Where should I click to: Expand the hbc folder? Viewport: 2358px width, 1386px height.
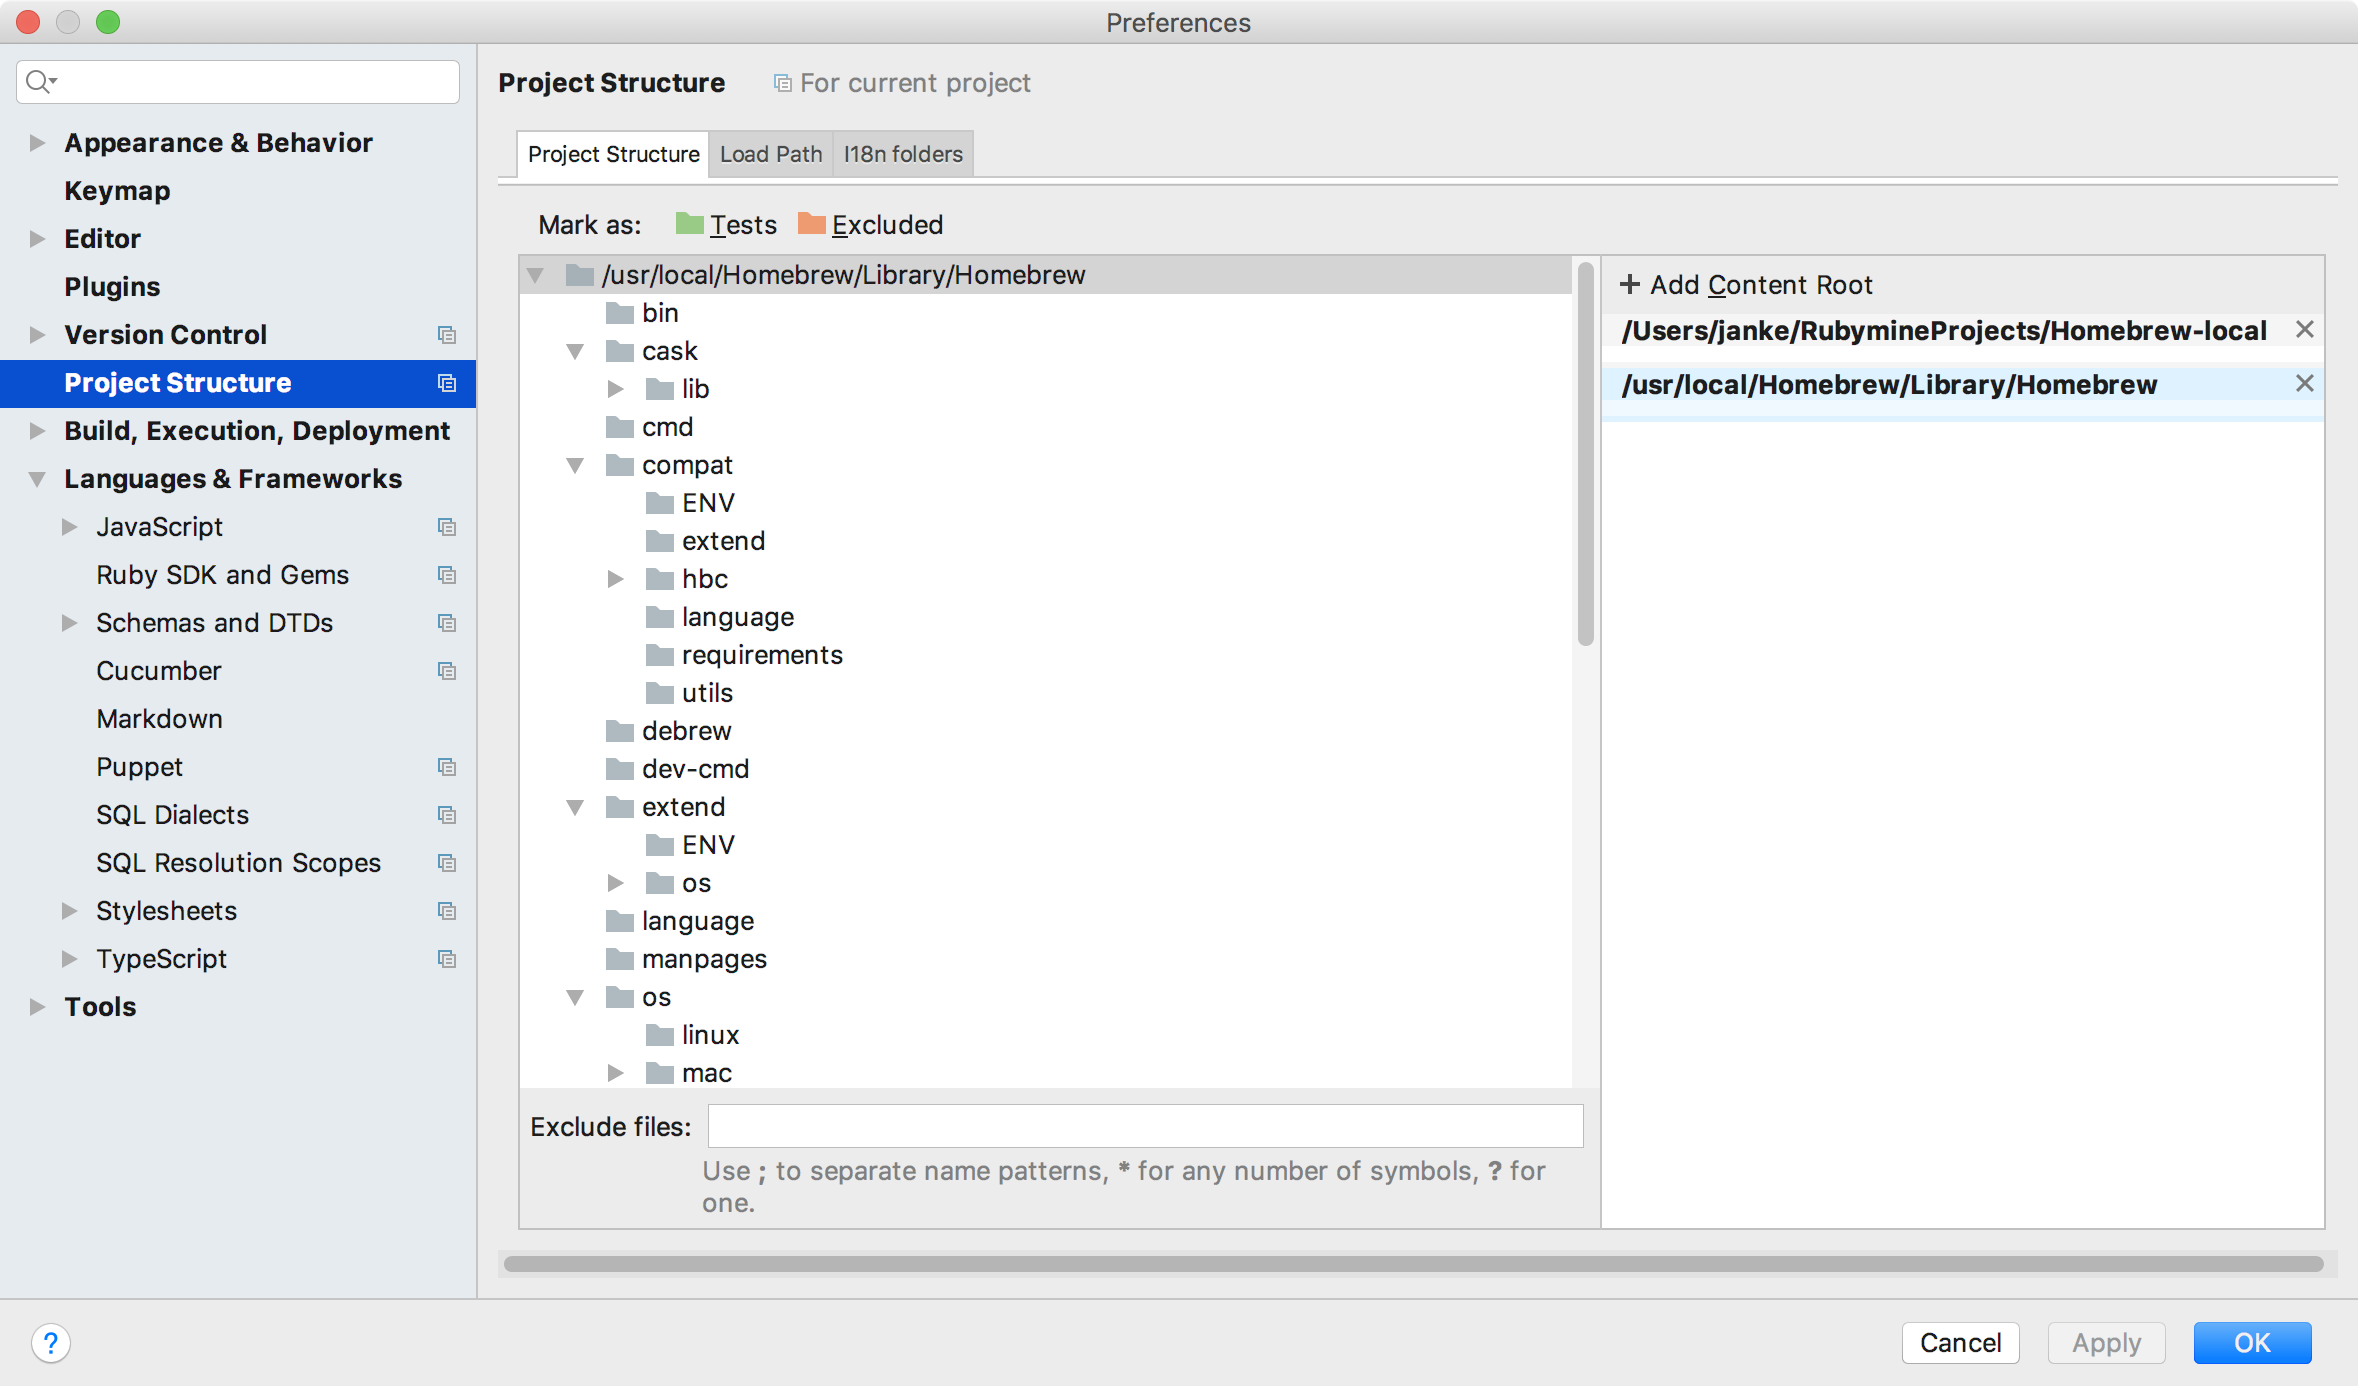[616, 579]
